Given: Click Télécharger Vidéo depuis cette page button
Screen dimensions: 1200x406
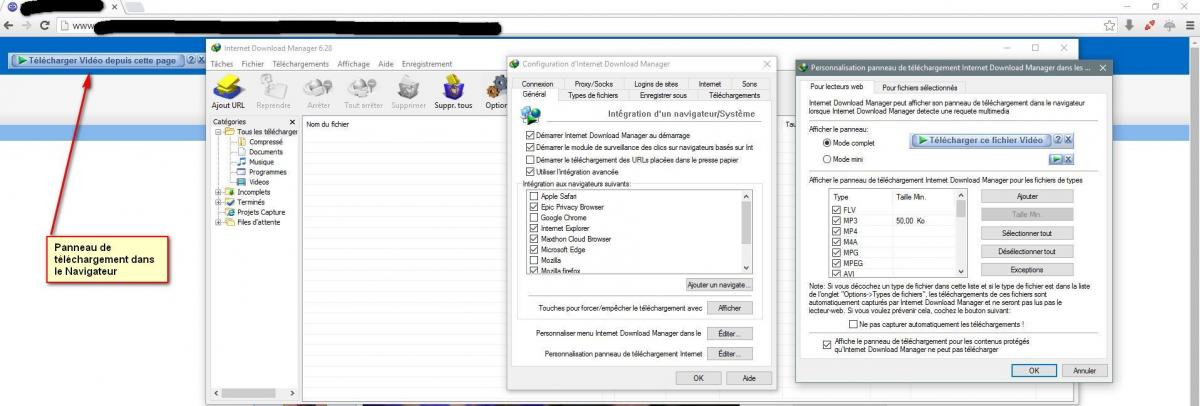Looking at the screenshot, I should (x=97, y=60).
